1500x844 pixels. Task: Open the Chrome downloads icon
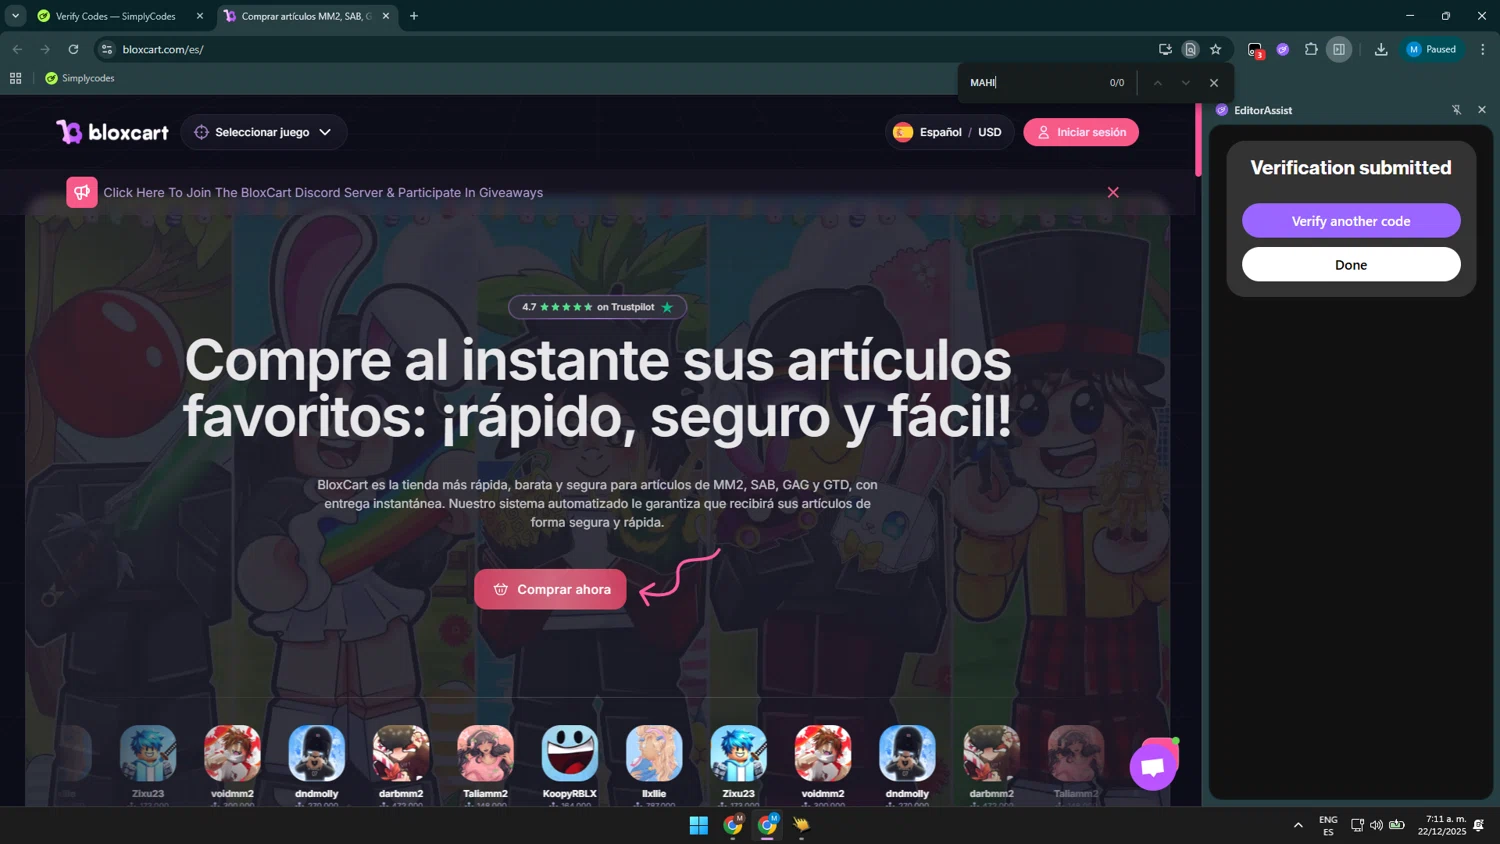(1381, 49)
